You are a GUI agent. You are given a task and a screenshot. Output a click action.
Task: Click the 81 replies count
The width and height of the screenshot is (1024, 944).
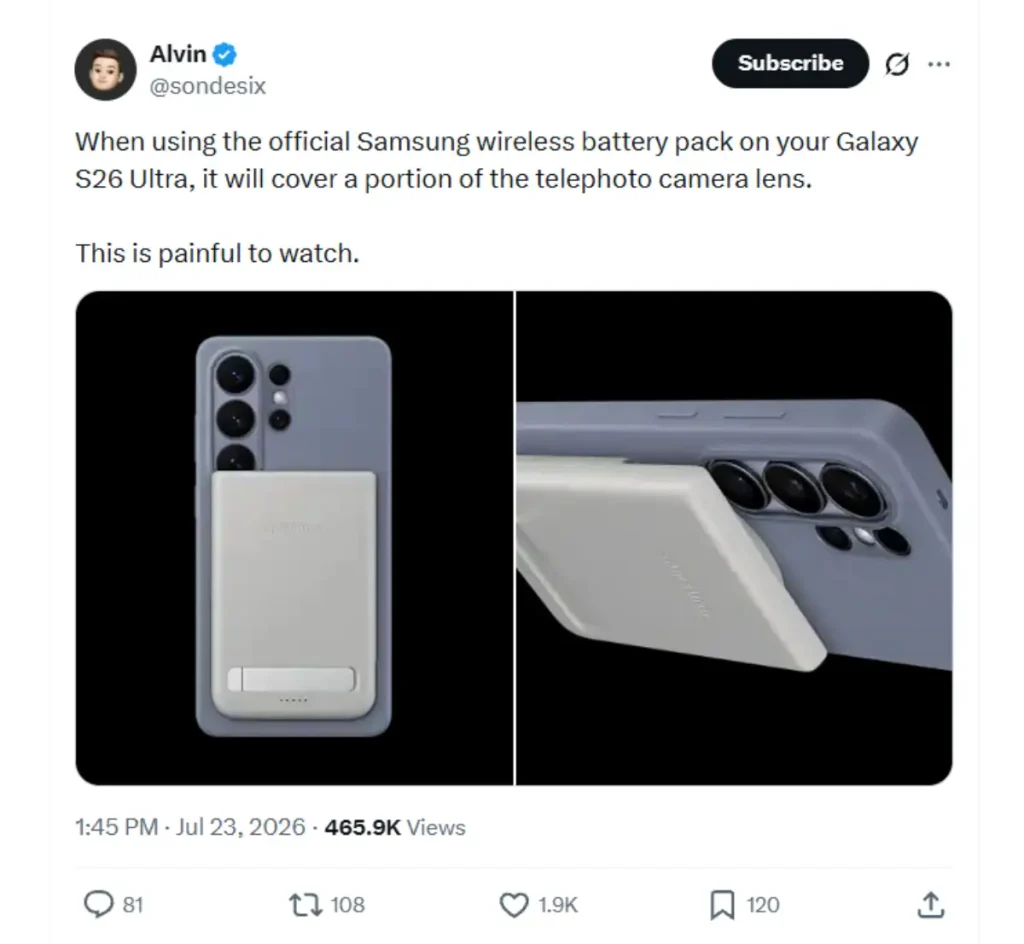coord(133,905)
